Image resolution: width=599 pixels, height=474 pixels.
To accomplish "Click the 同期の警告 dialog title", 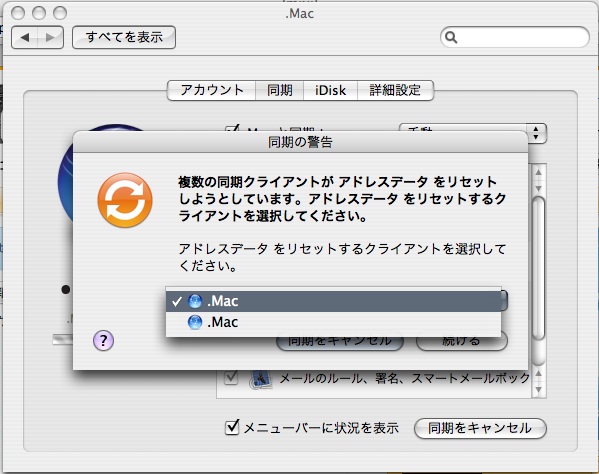I will coord(300,142).
